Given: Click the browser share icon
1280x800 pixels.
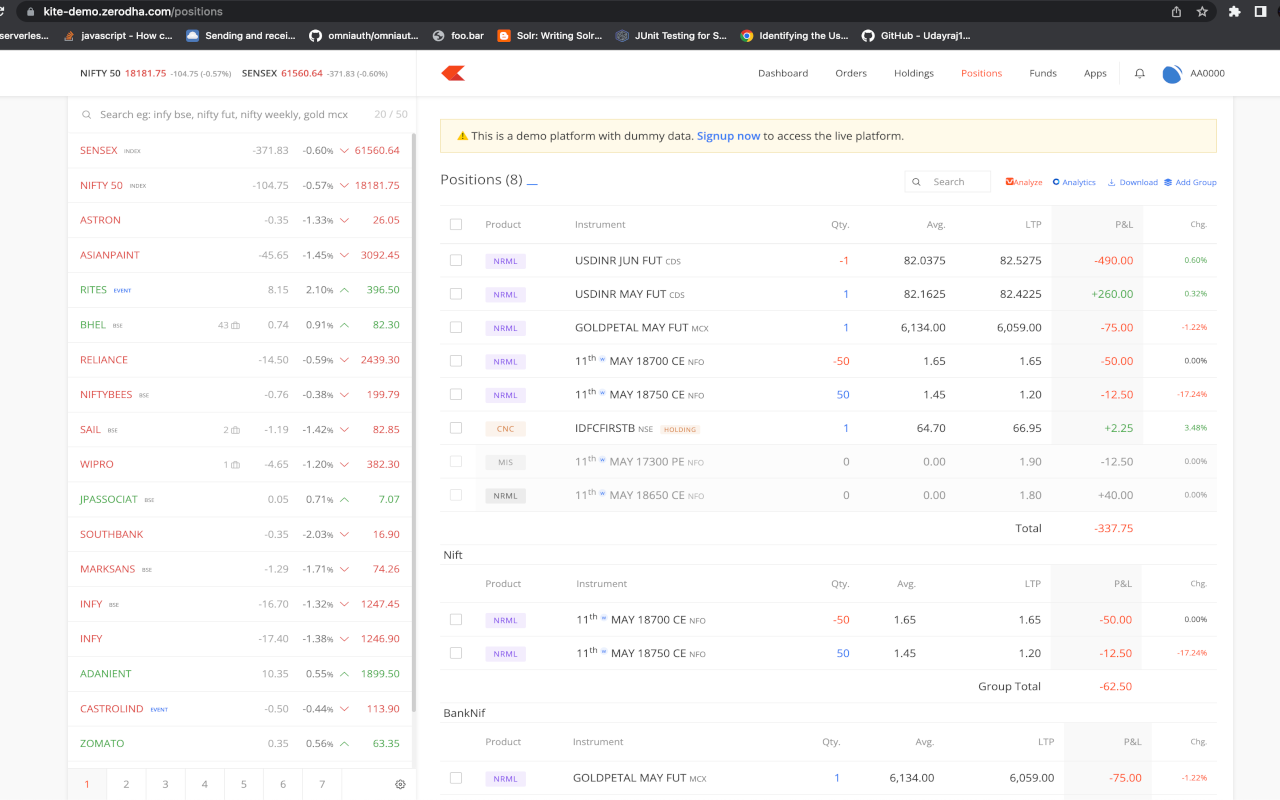Looking at the screenshot, I should click(x=1176, y=12).
